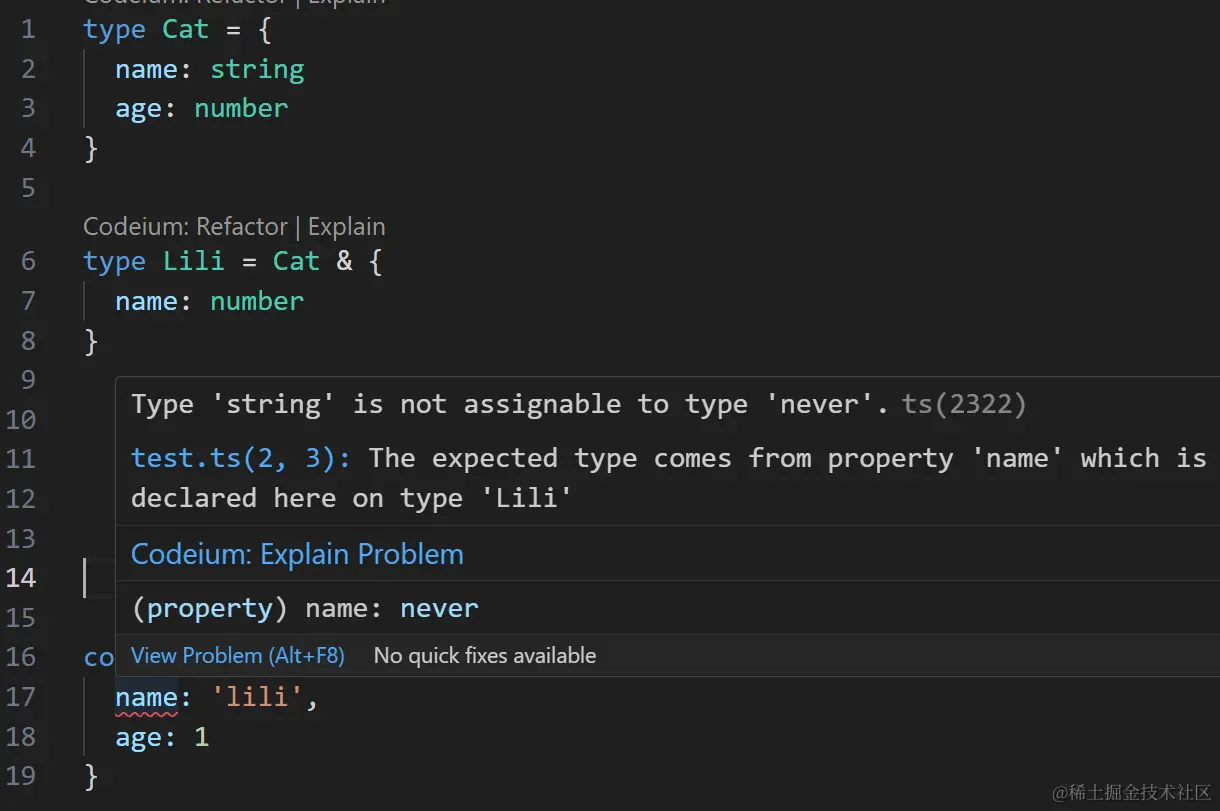Click View Problem (Alt+F8) link
The width and height of the screenshot is (1220, 811).
(x=238, y=656)
